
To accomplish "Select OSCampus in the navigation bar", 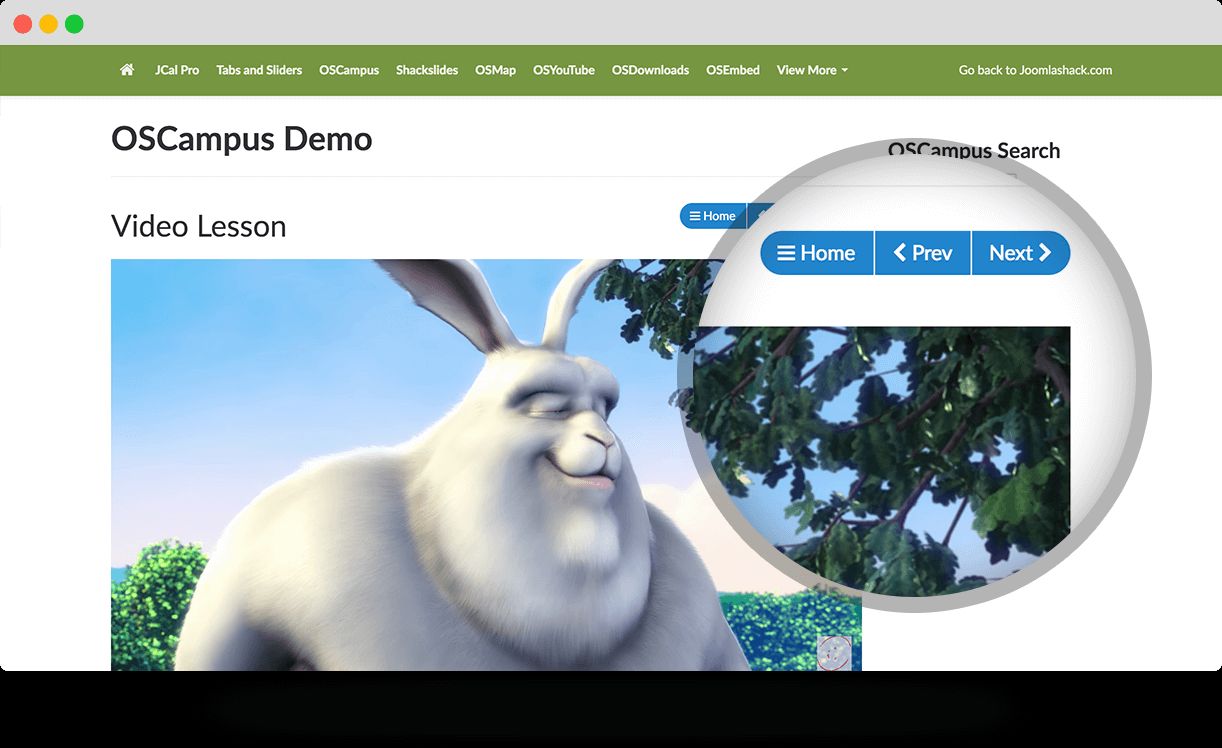I will point(349,70).
